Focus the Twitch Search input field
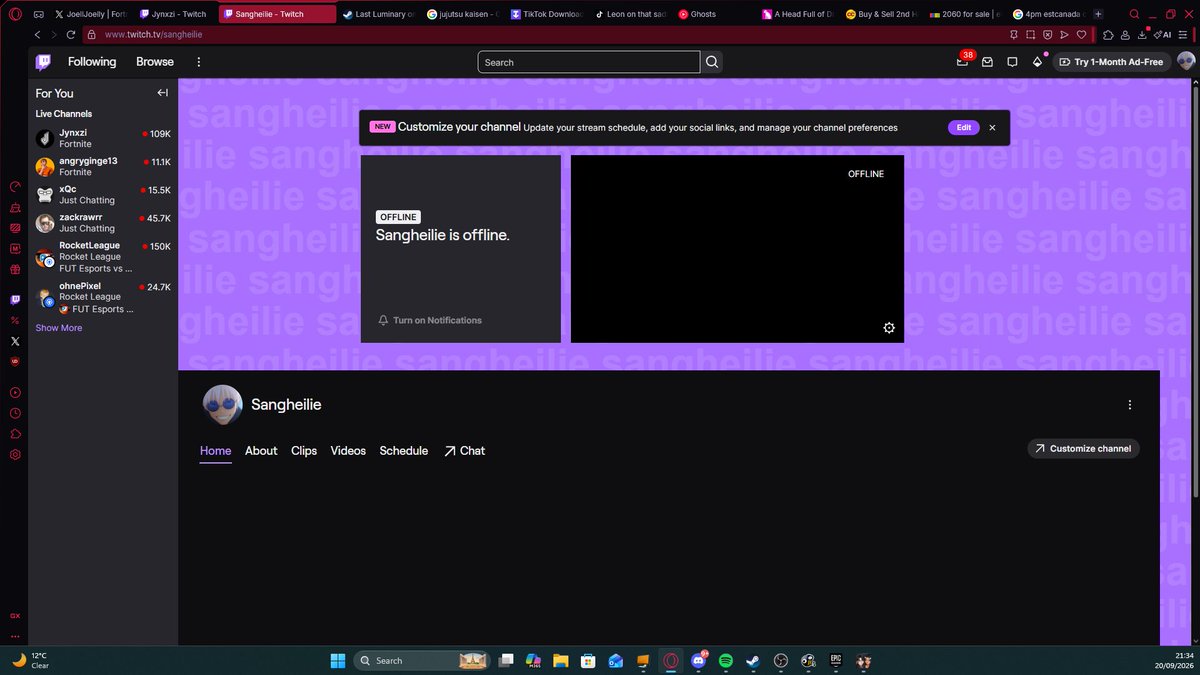This screenshot has width=1200, height=675. click(x=589, y=62)
